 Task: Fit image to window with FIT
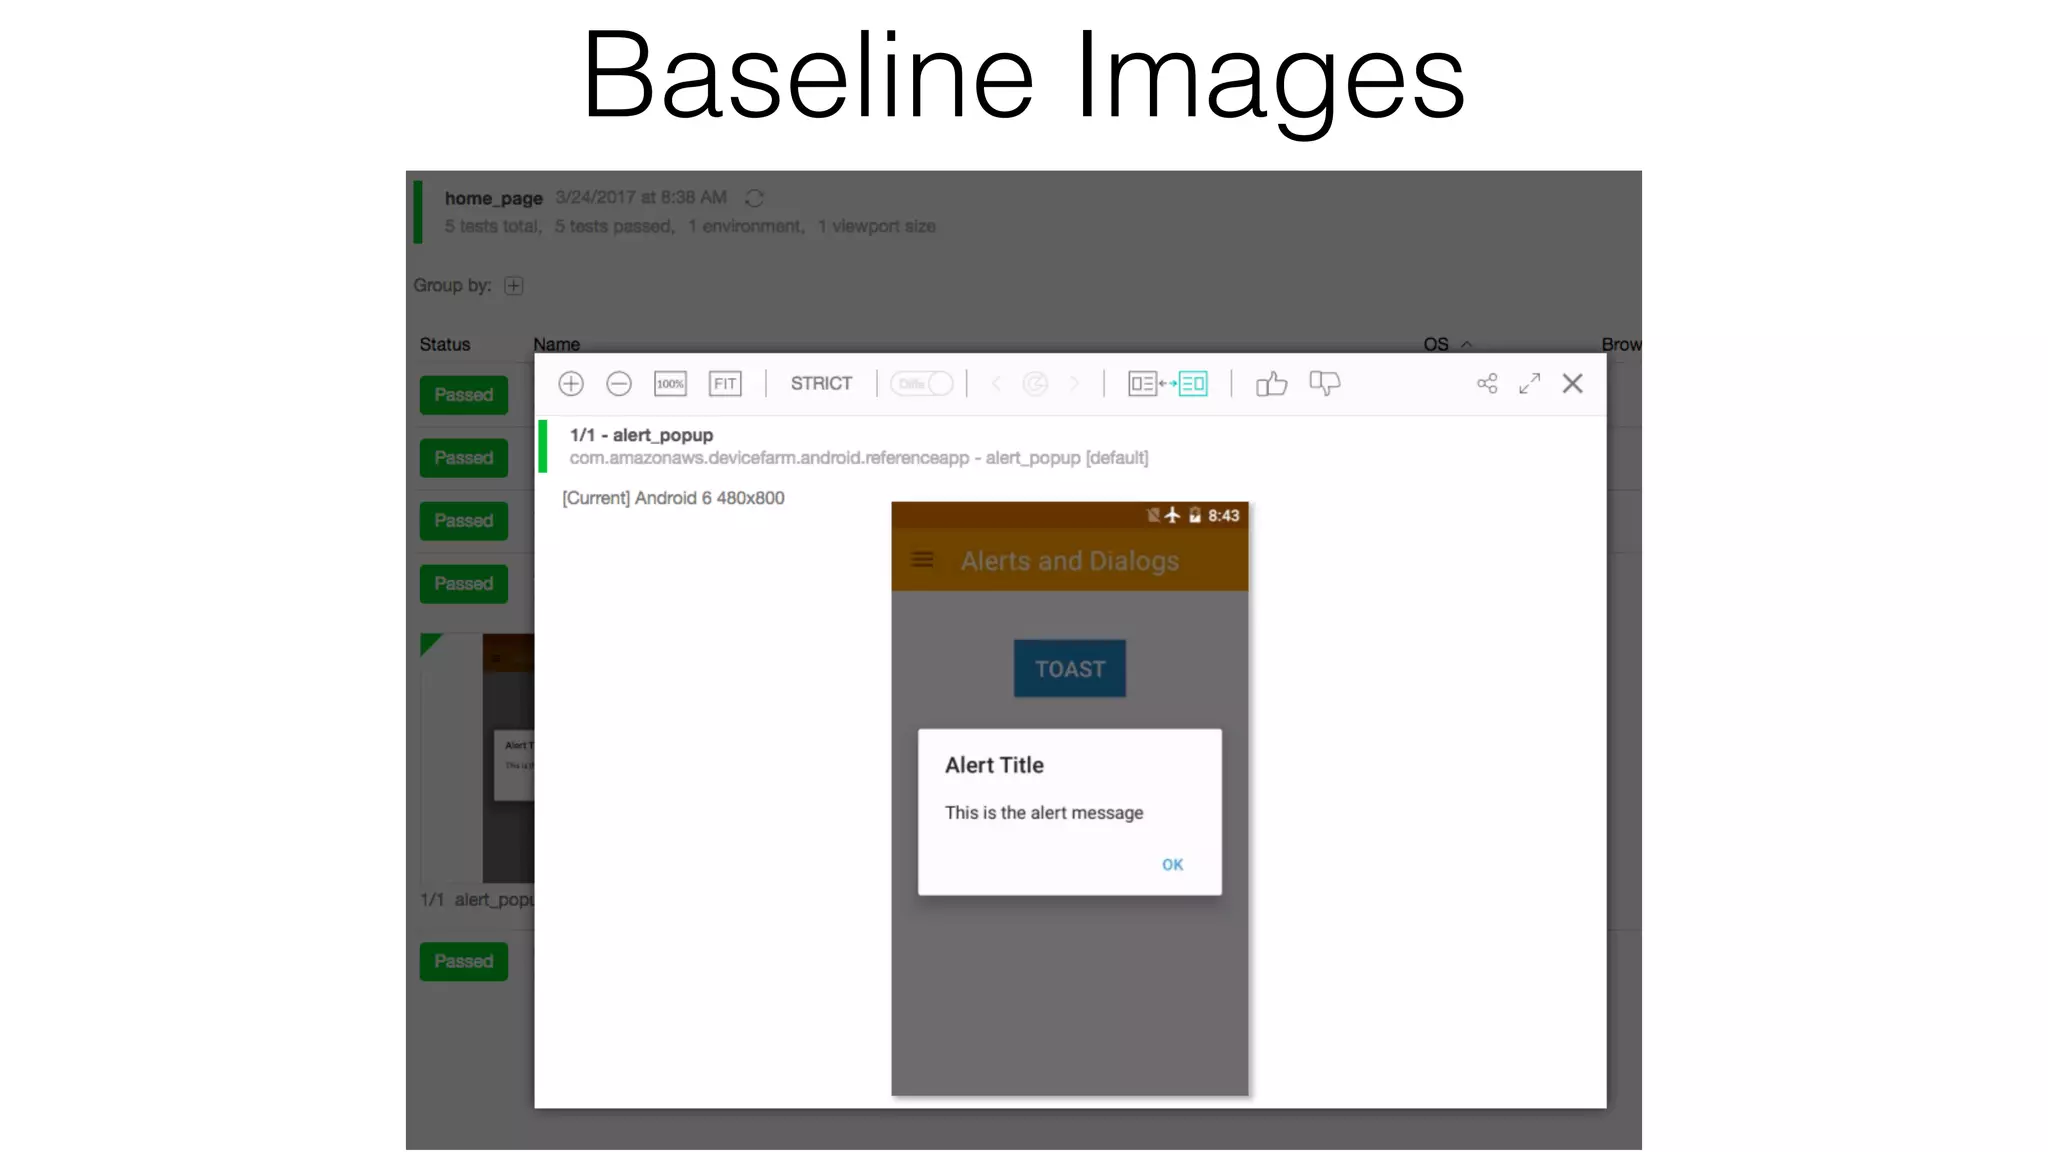(x=725, y=384)
